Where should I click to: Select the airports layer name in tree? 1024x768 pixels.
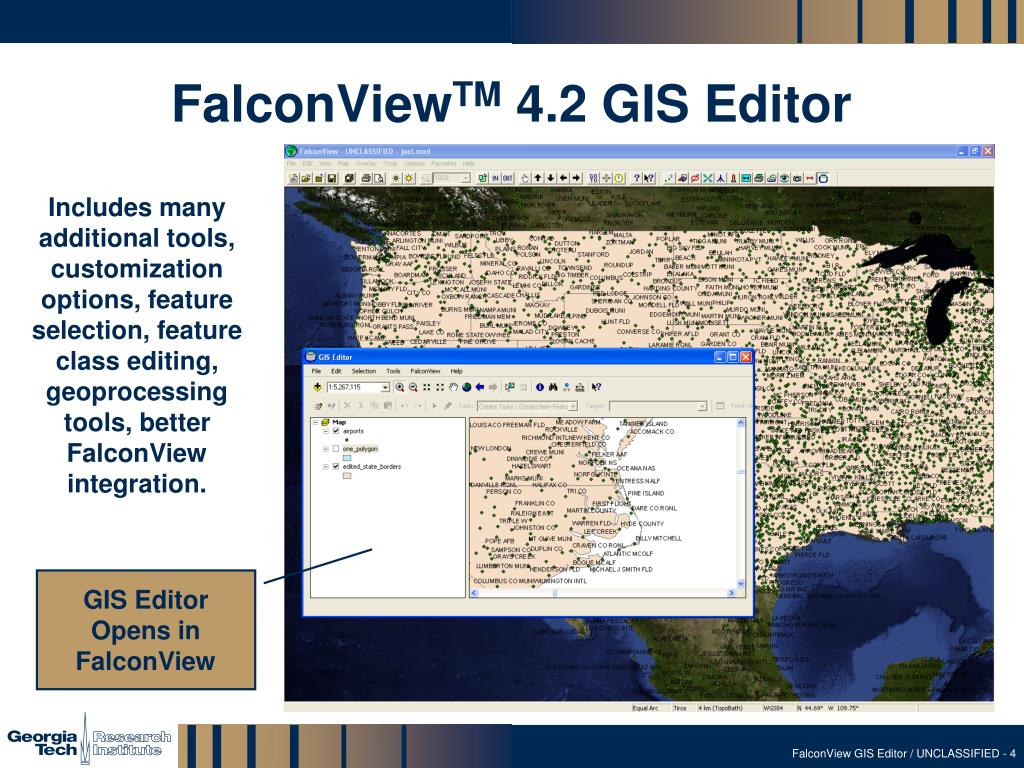[x=353, y=431]
